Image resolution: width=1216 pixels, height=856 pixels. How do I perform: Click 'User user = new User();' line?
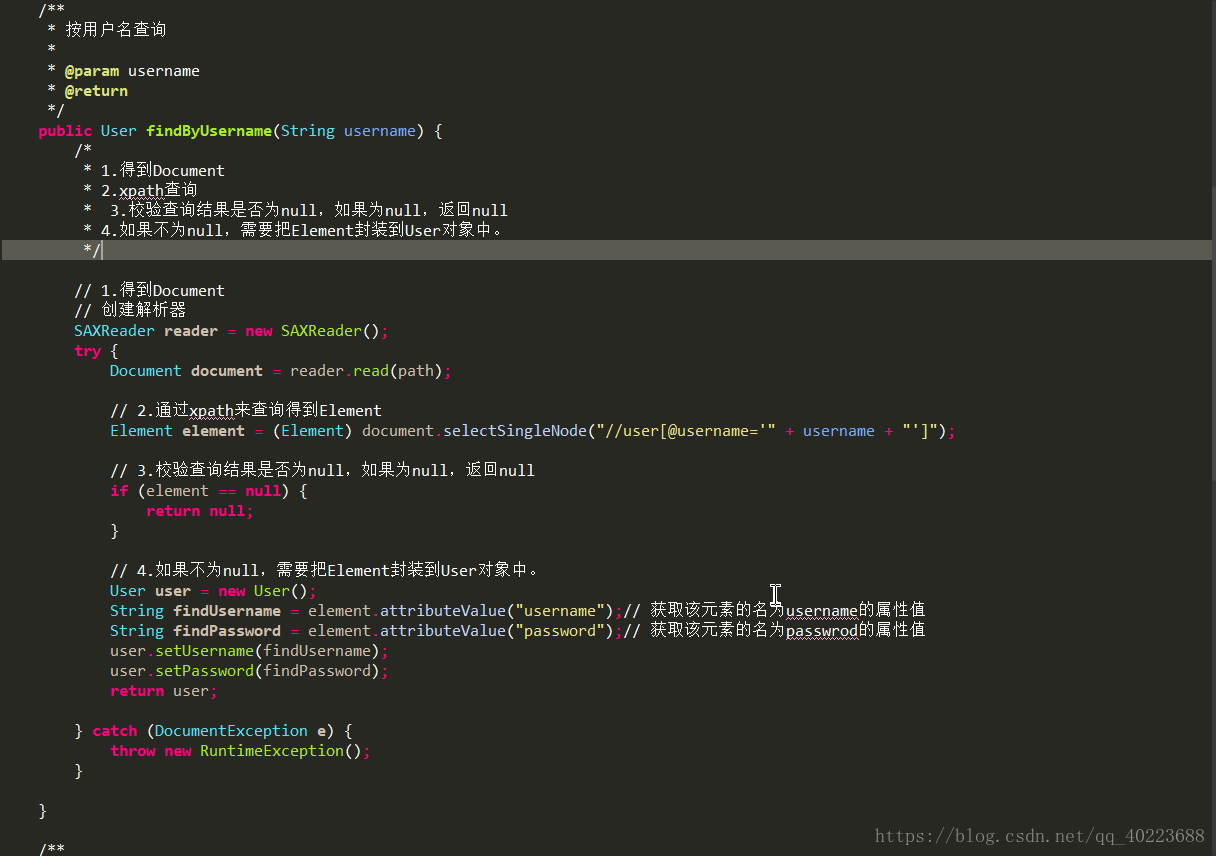click(213, 591)
